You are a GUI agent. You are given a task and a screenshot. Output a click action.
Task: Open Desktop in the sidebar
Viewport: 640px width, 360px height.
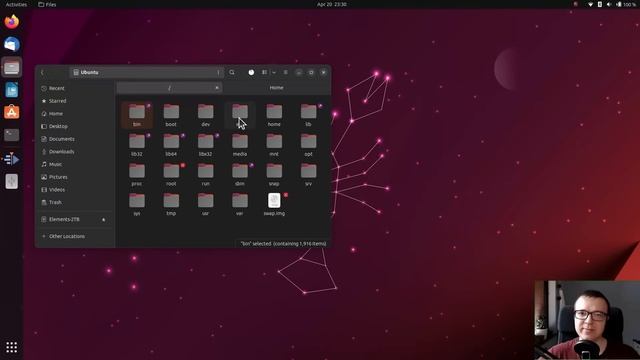point(75,126)
